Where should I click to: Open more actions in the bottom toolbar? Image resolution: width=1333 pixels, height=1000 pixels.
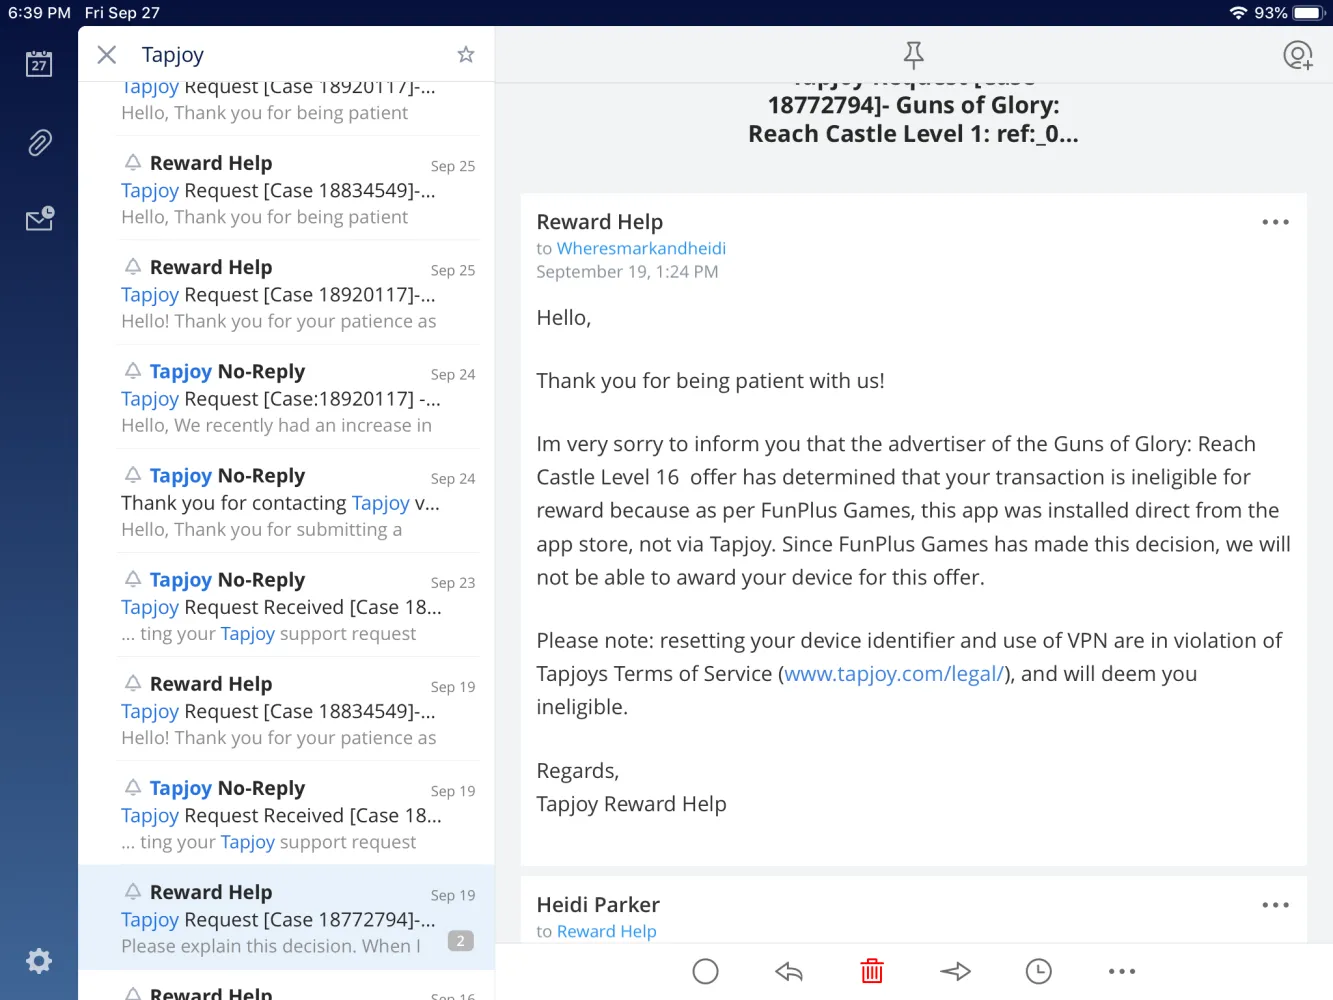tap(1122, 971)
